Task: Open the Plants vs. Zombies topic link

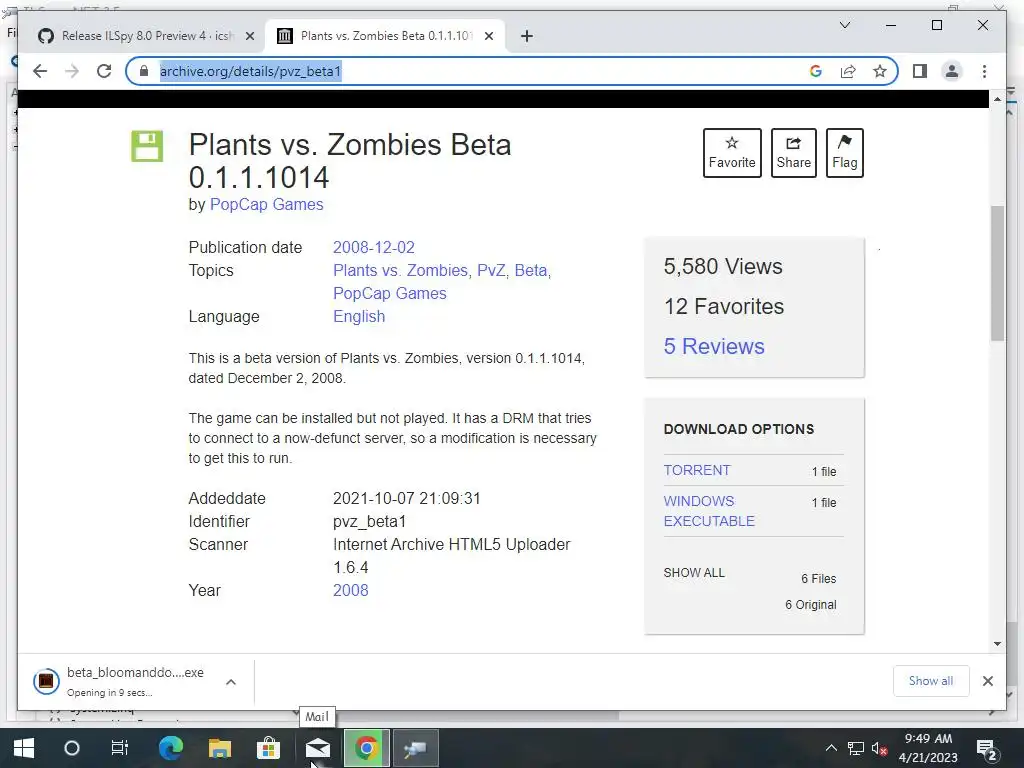Action: tap(400, 270)
